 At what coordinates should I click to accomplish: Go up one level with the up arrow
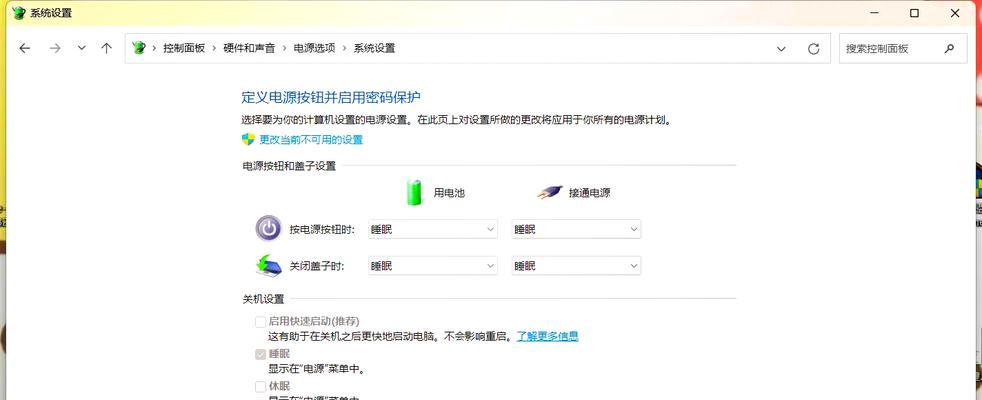(x=106, y=48)
